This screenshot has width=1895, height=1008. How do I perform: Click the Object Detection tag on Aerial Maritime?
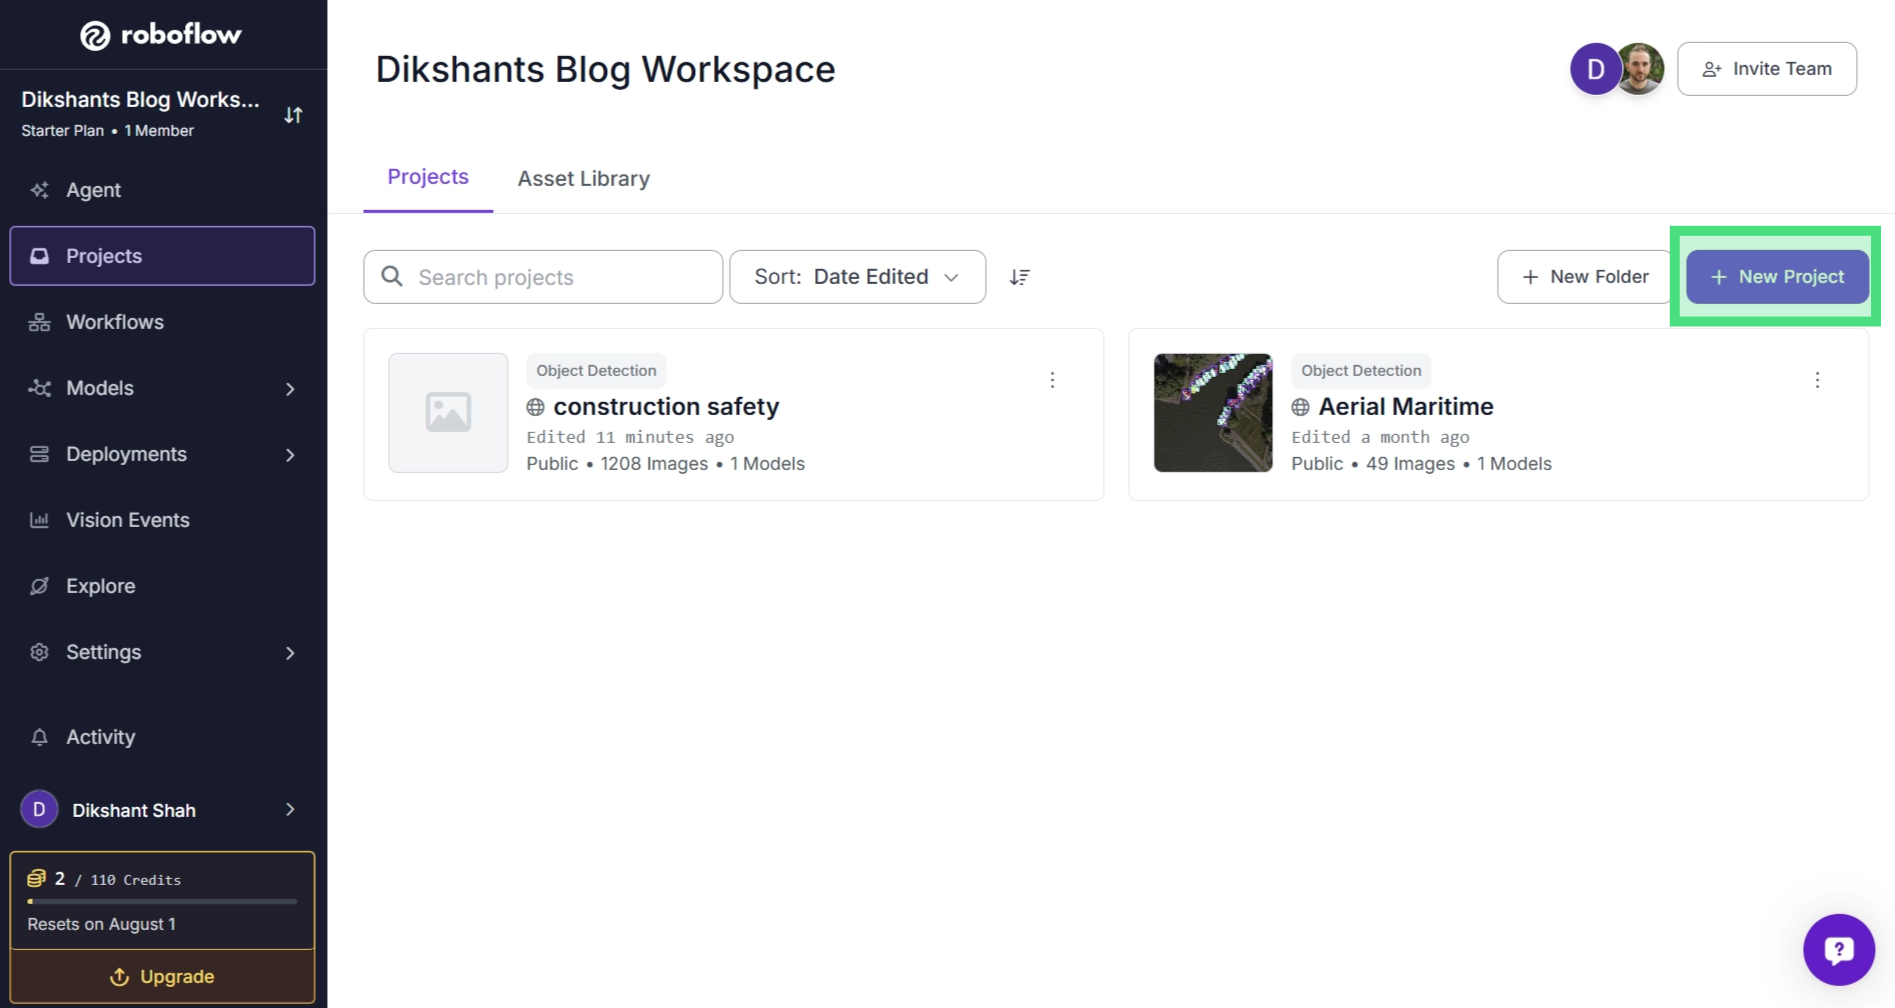pos(1361,371)
